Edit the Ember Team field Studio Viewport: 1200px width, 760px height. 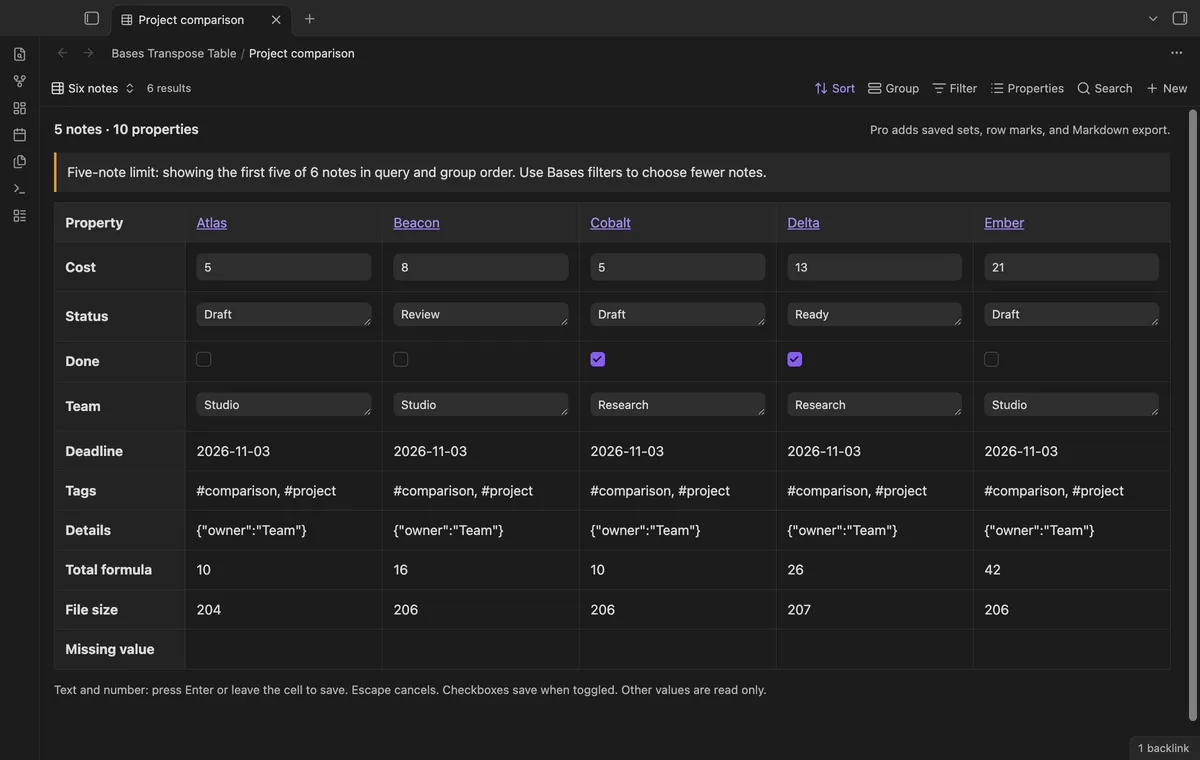(x=1072, y=405)
